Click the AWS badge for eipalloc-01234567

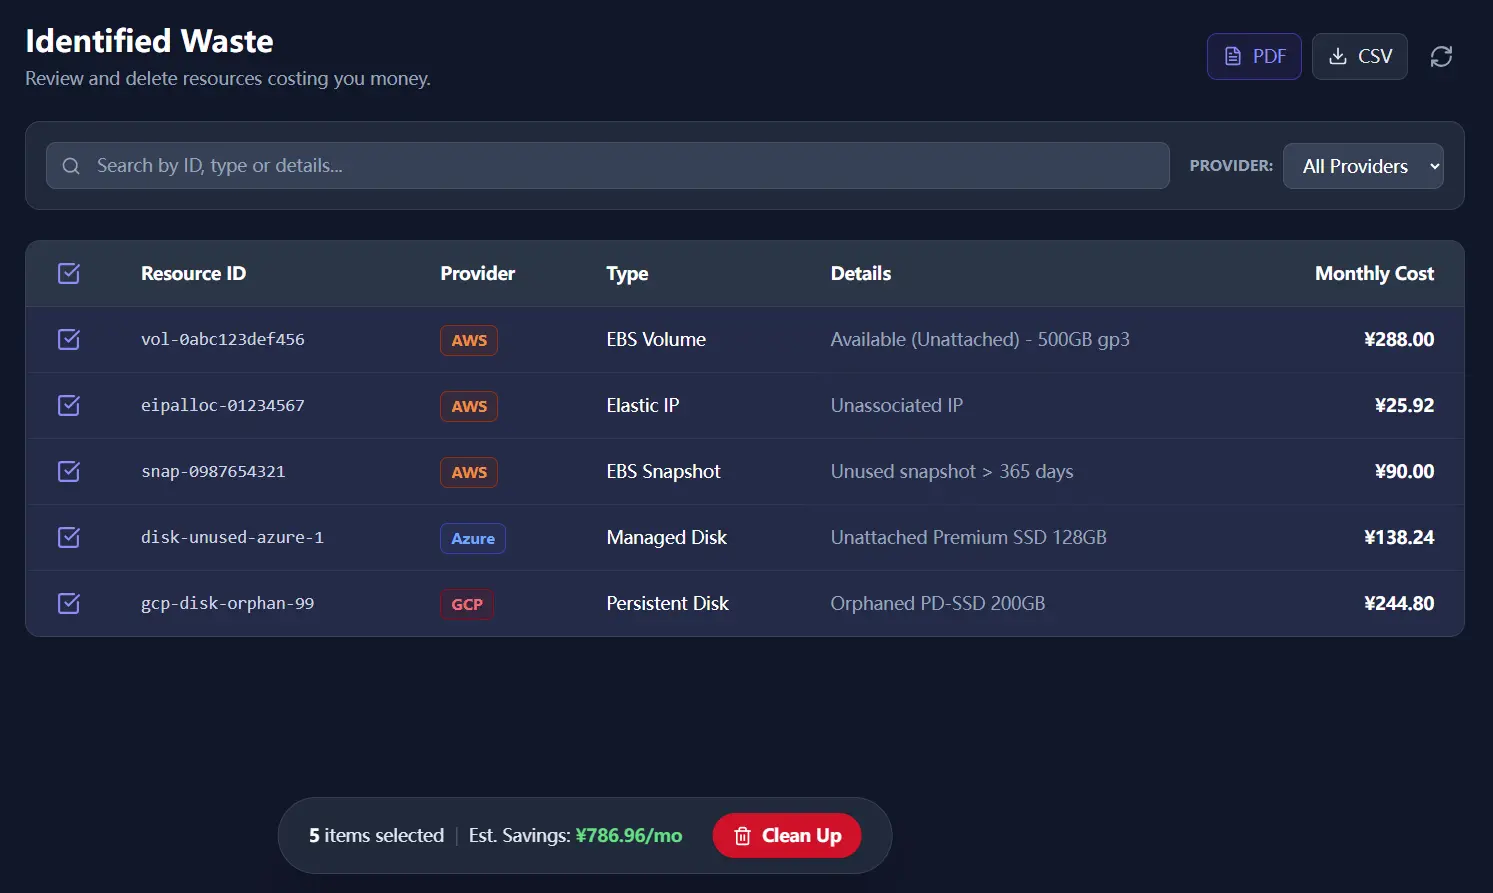[x=469, y=406]
